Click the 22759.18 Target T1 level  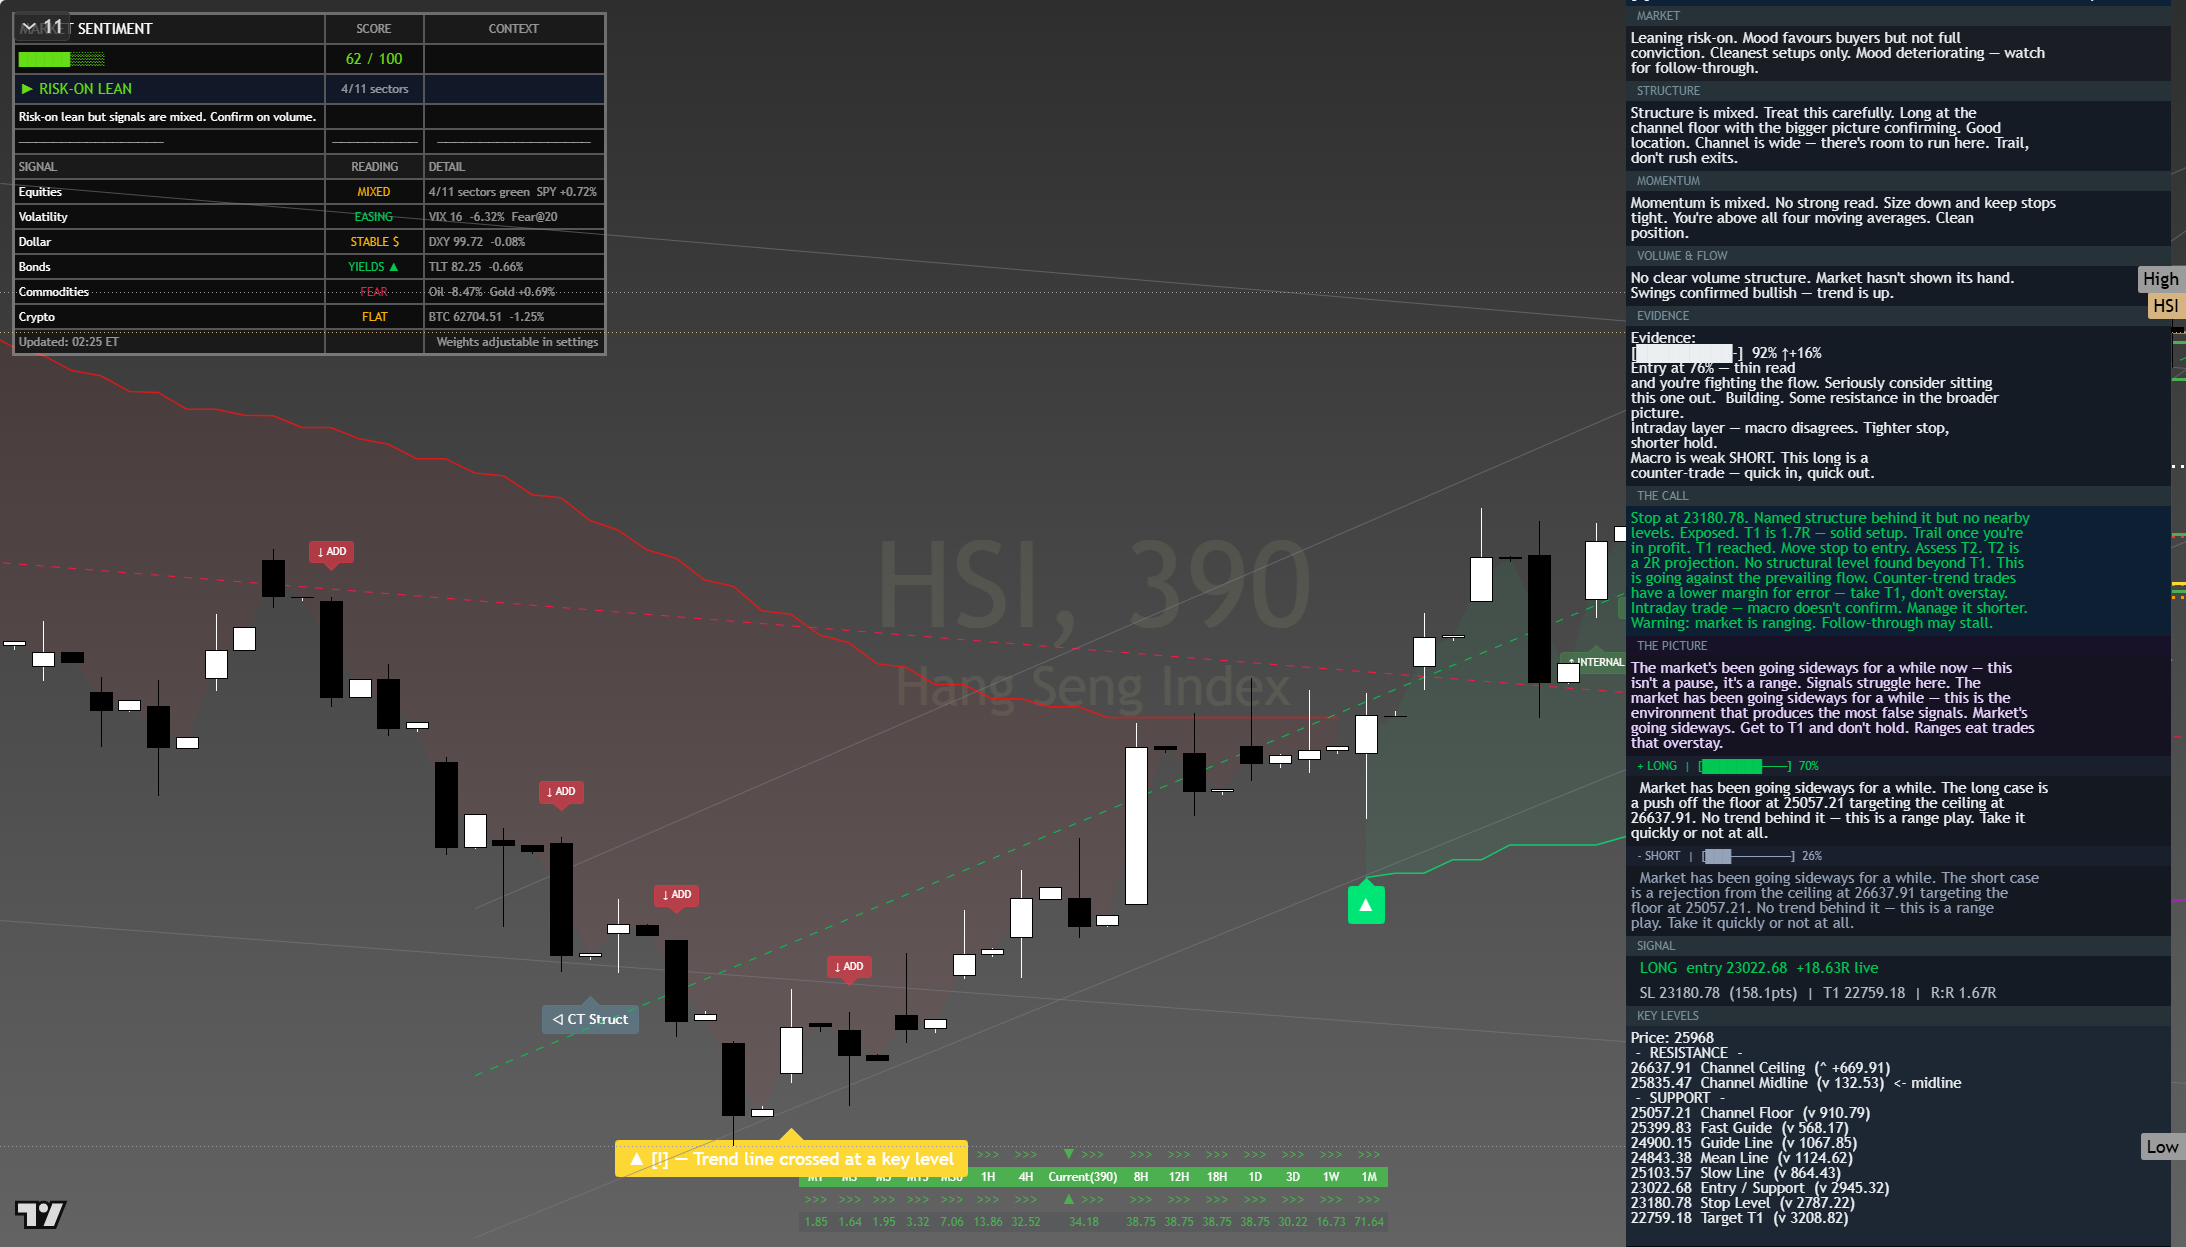1739,1218
